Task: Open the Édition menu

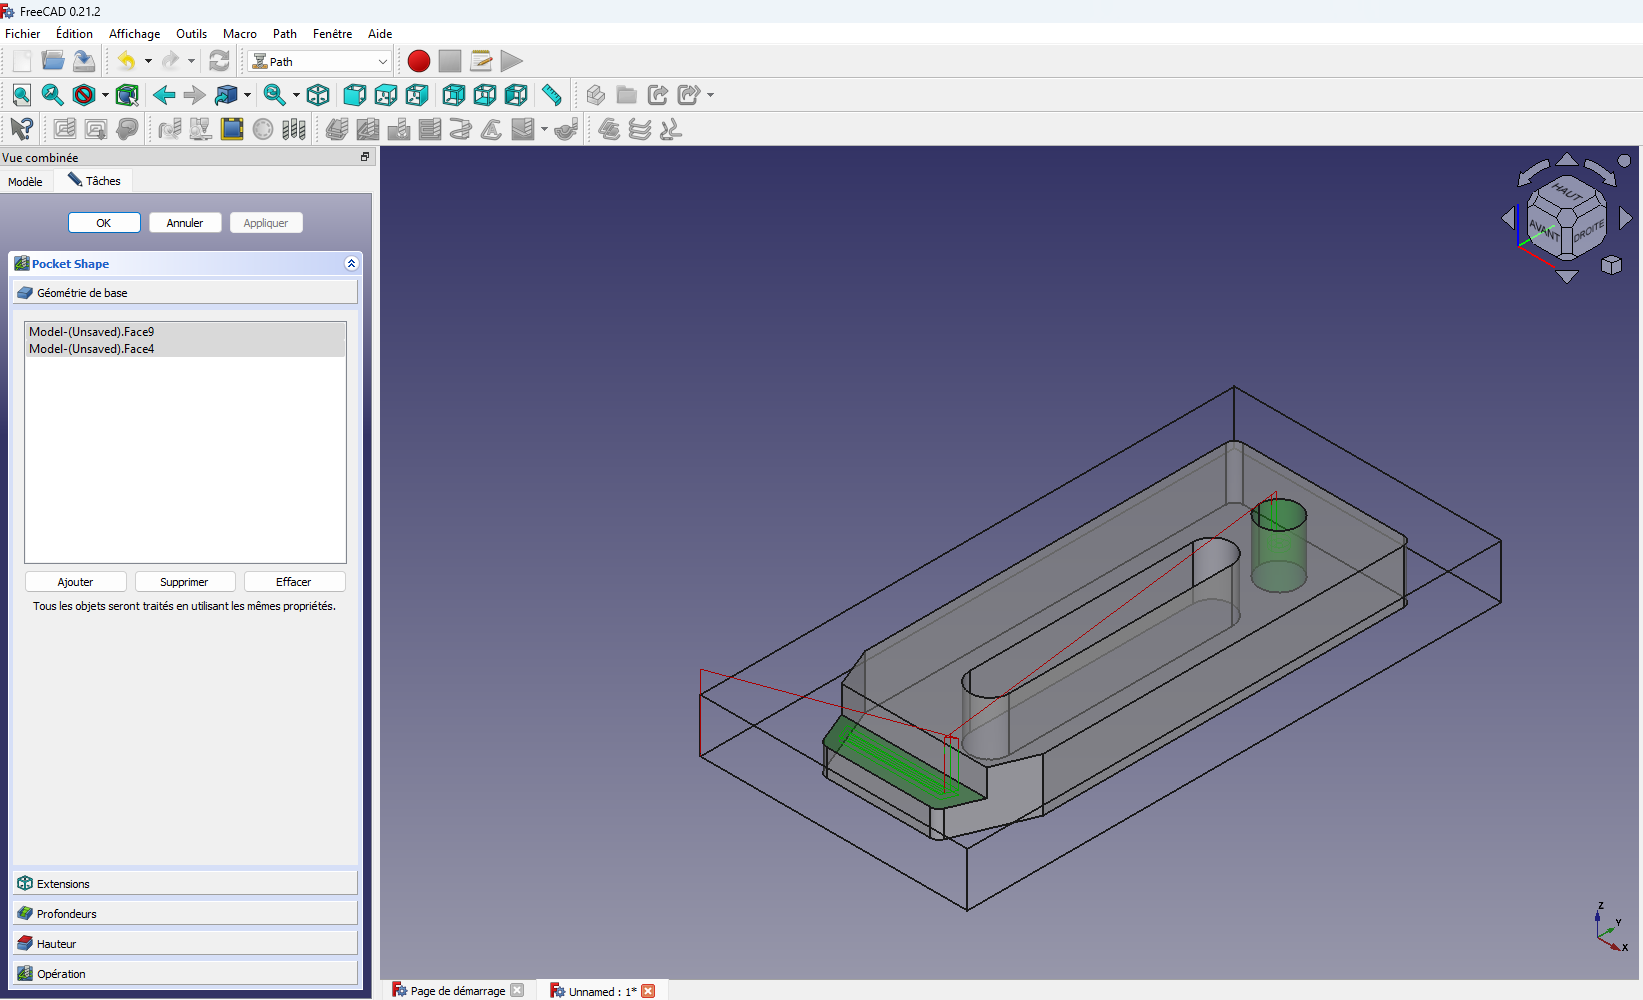Action: 74,34
